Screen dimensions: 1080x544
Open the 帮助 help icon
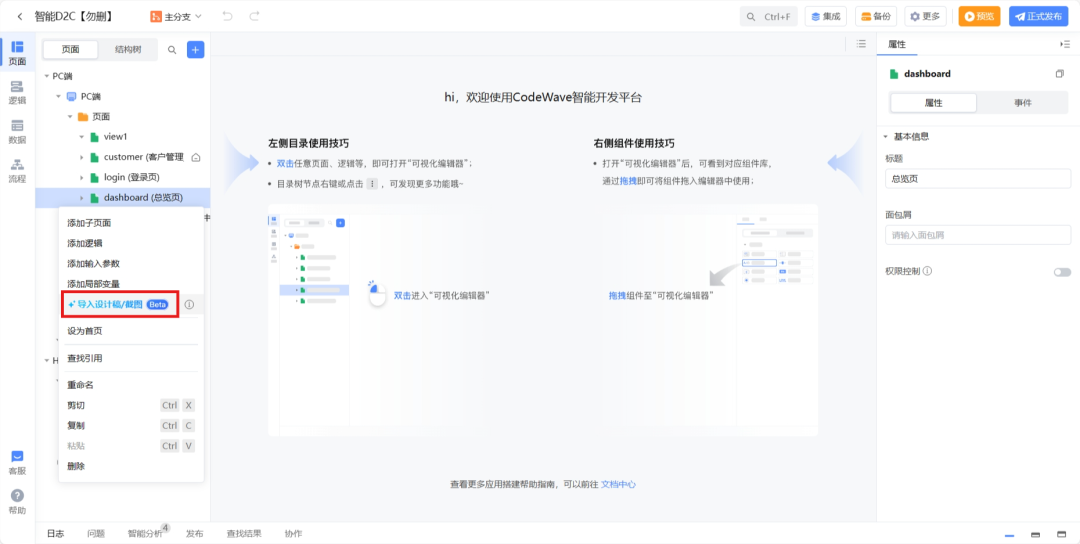coord(17,502)
